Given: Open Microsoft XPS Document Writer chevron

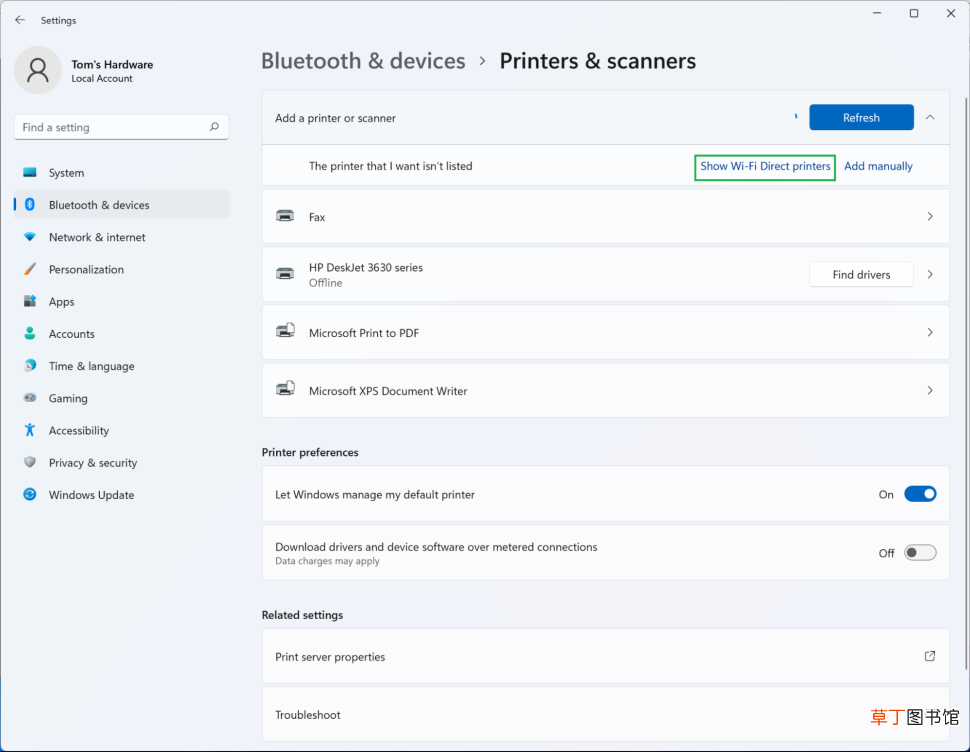Looking at the screenshot, I should [x=930, y=390].
